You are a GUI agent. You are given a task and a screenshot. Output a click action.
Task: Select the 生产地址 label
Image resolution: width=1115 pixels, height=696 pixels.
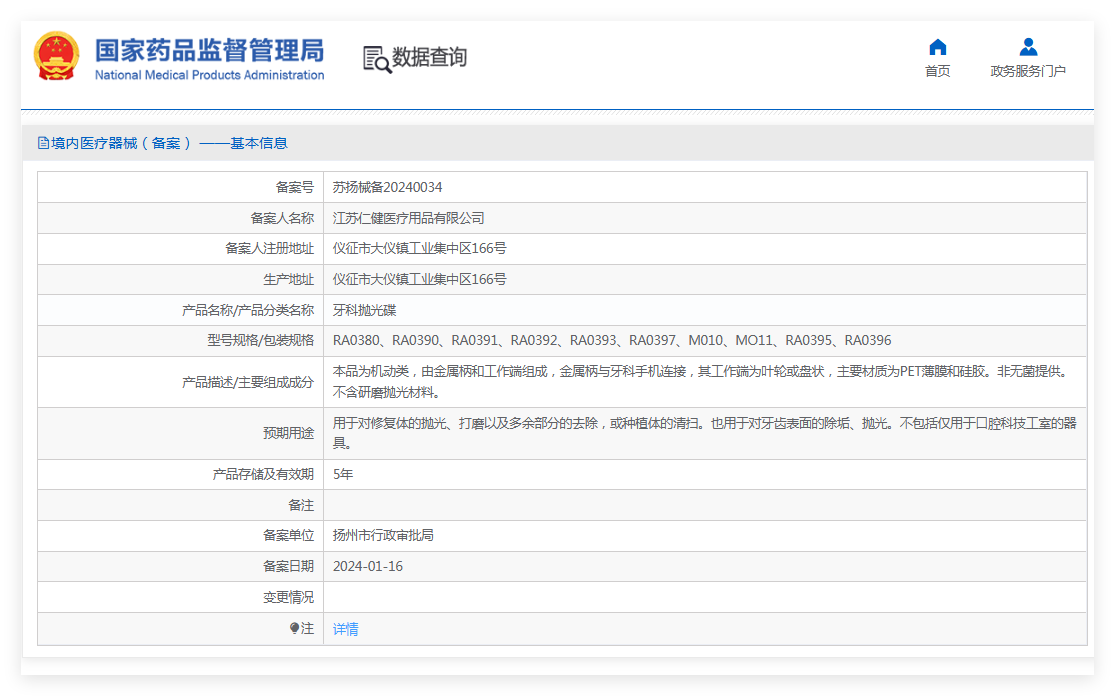289,279
